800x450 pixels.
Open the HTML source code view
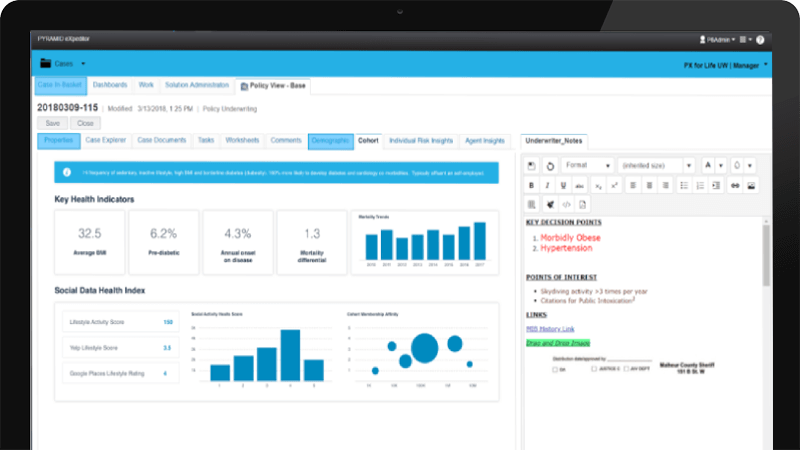click(566, 205)
